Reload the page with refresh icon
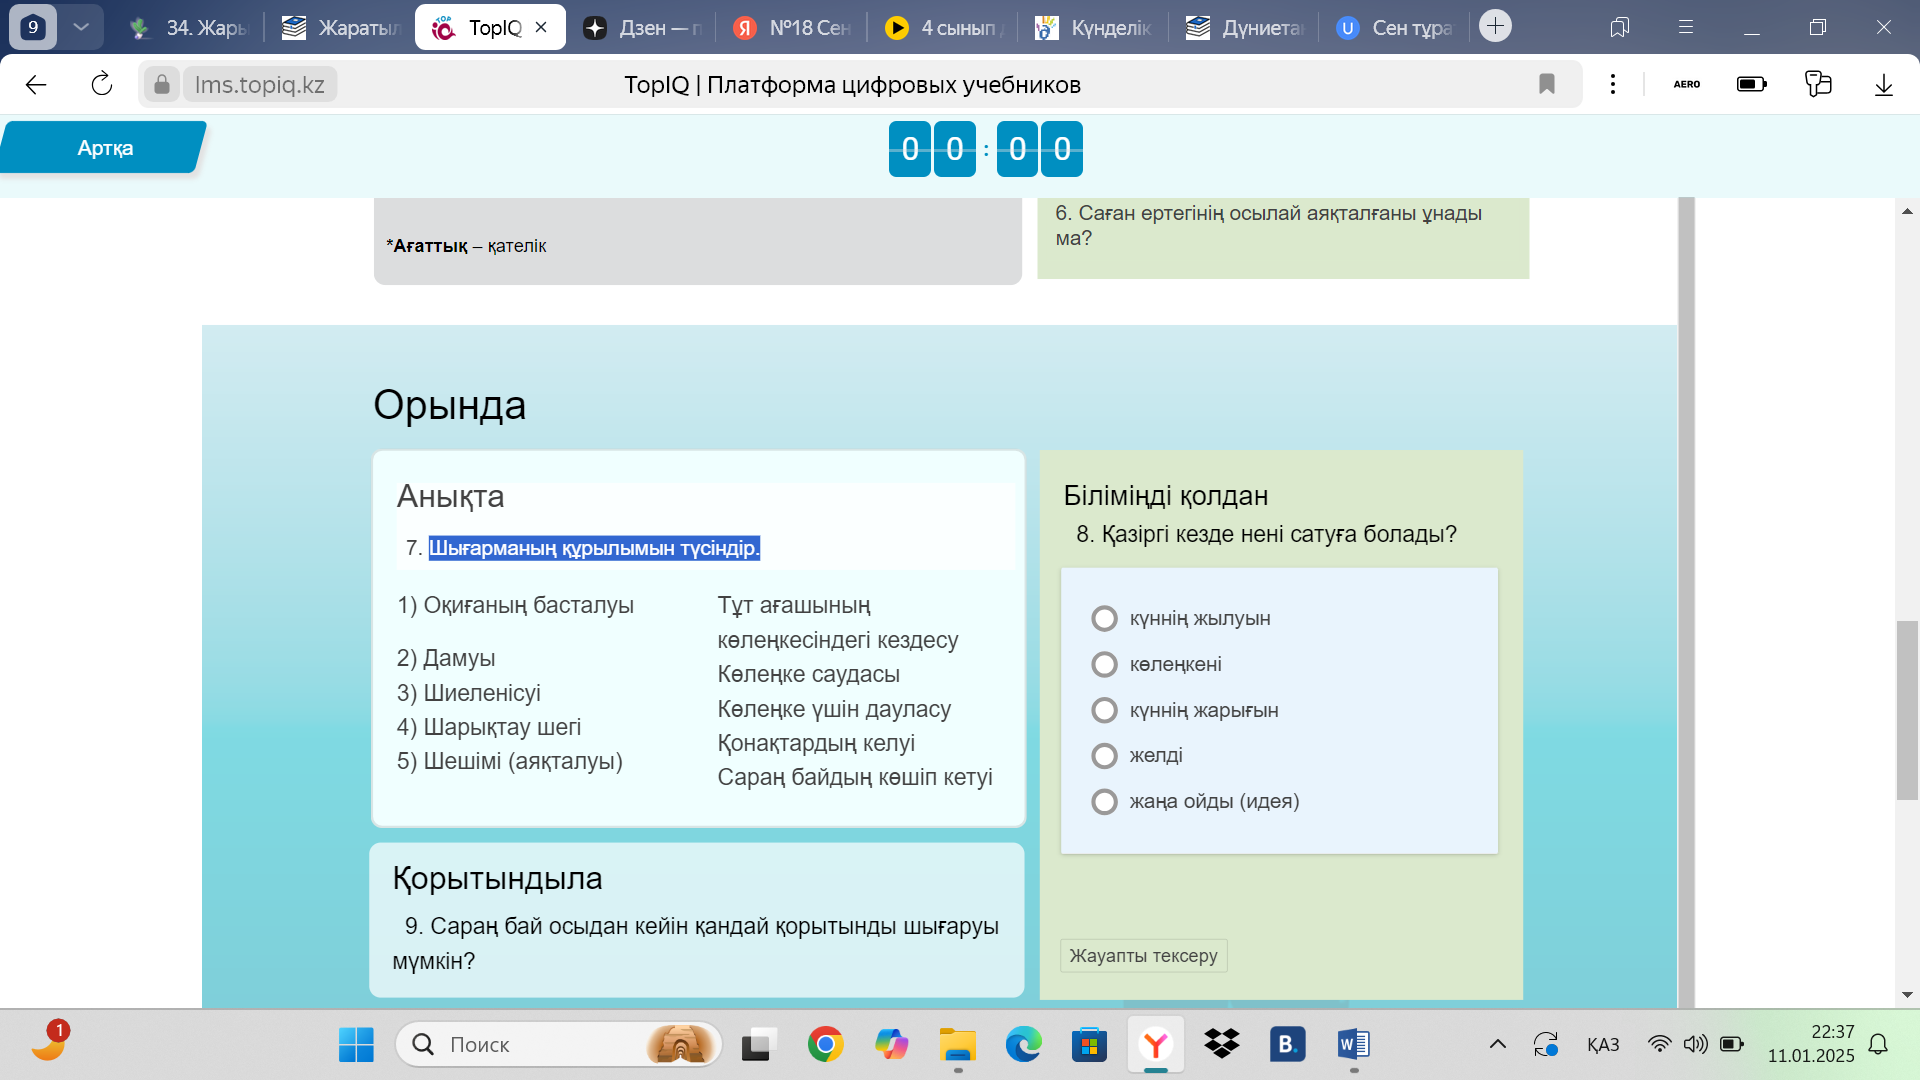Screen dimensions: 1920x1080 102,85
